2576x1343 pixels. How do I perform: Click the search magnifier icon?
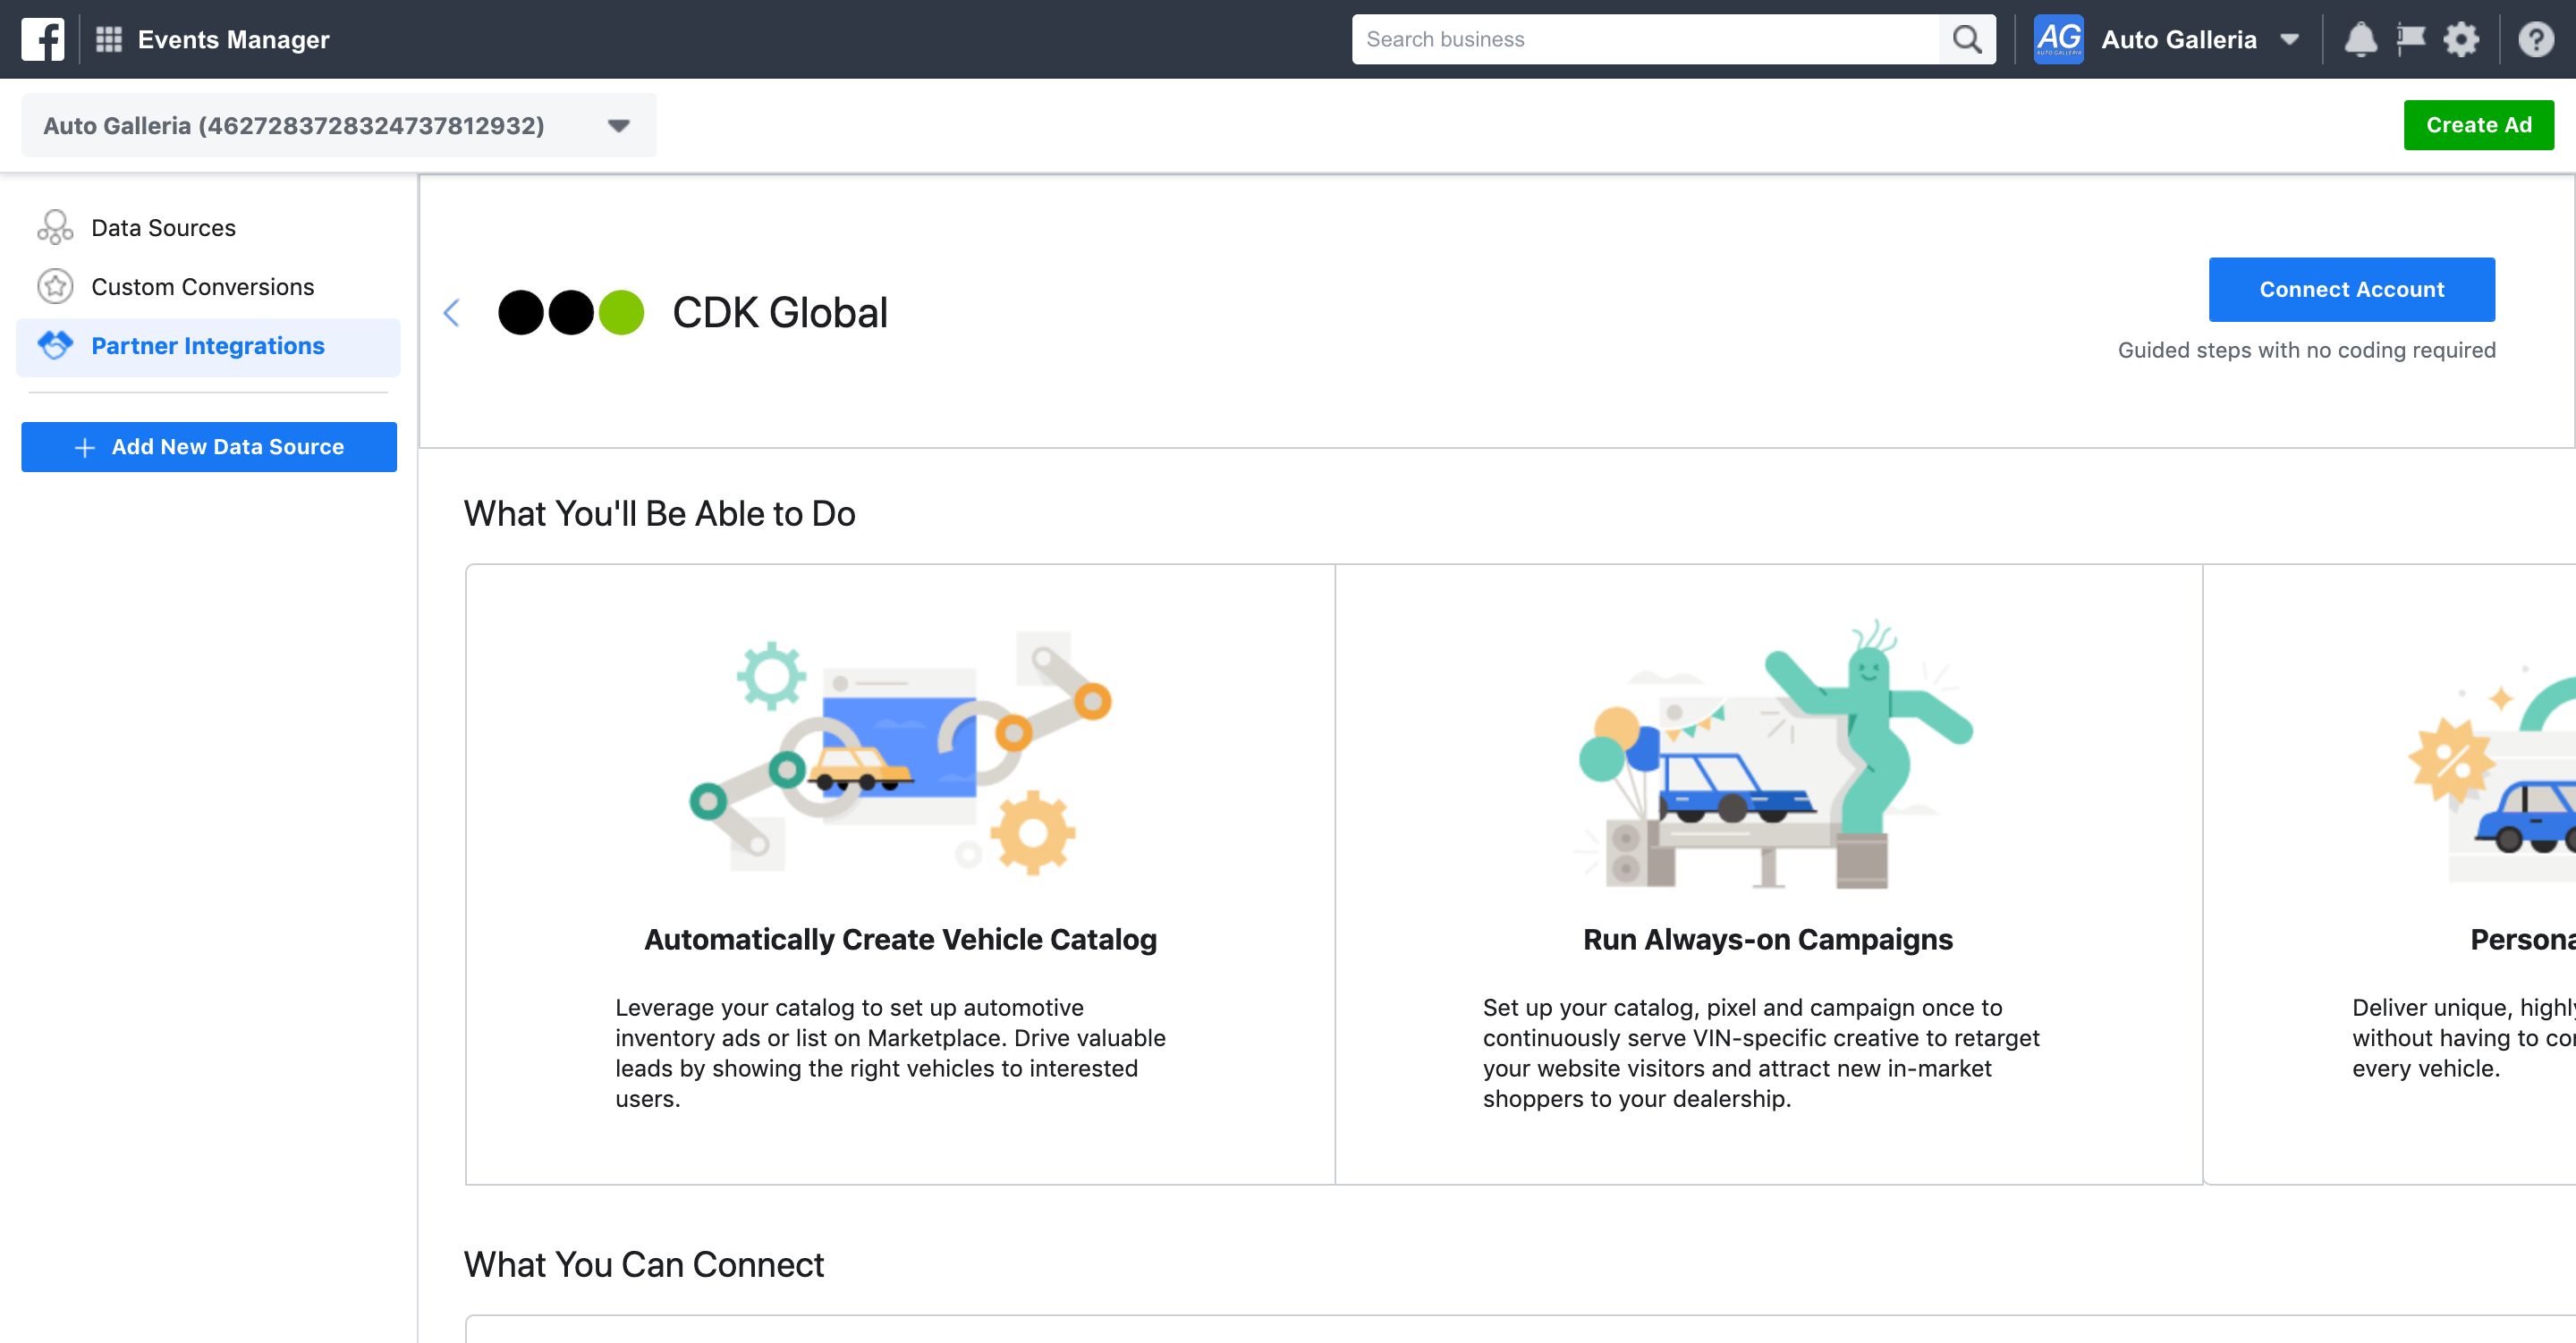(x=1966, y=39)
